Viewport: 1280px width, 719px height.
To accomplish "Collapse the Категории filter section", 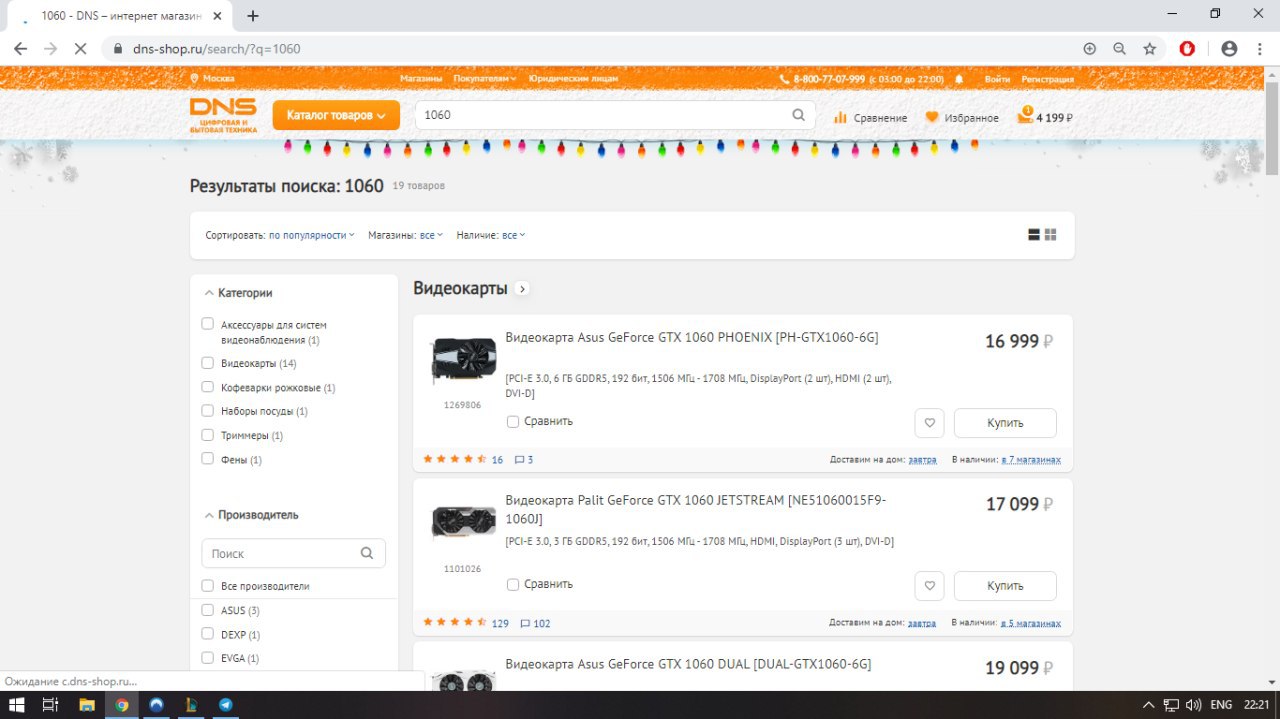I will click(238, 293).
